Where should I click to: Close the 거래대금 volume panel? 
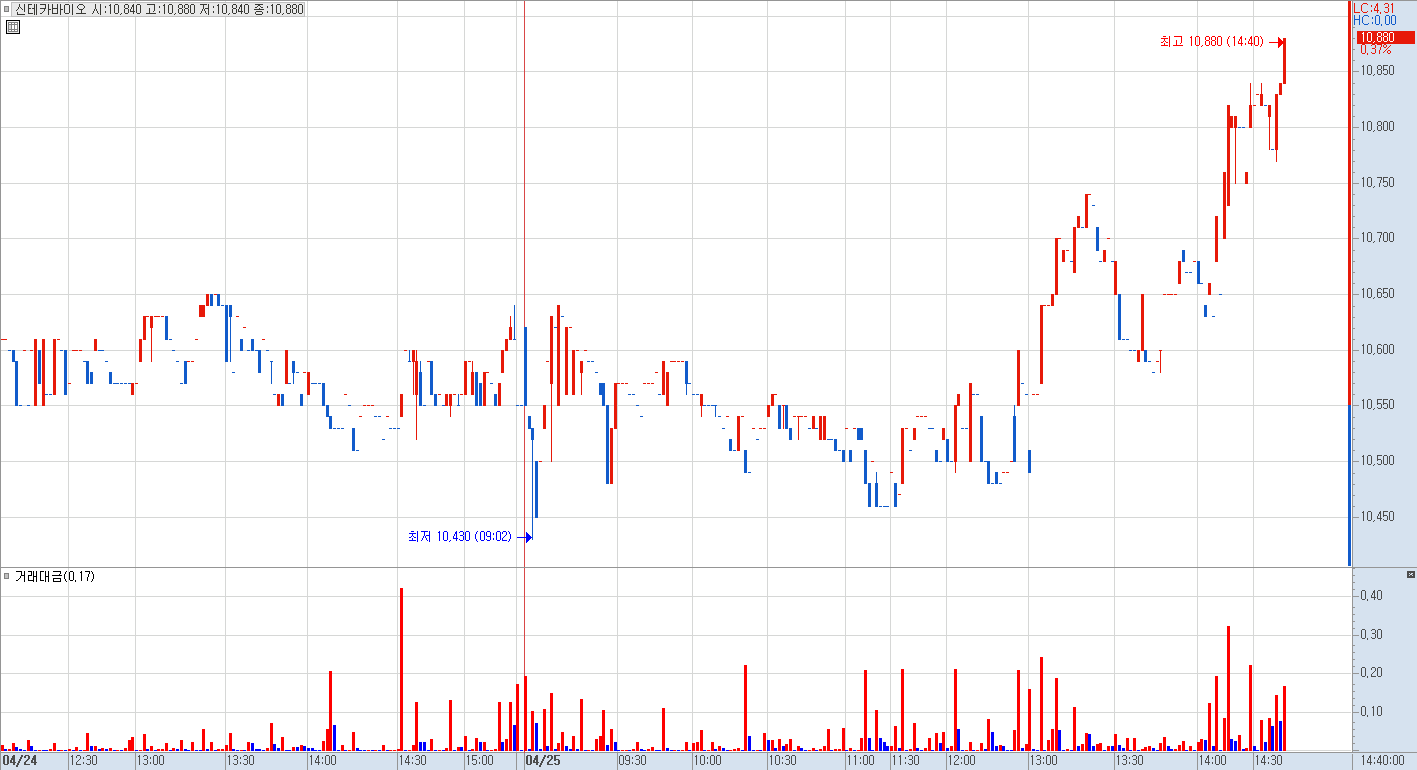1410,575
